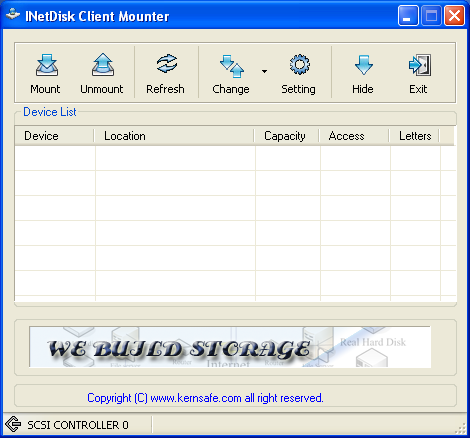
Task: Click the INetDisk title bar app icon
Action: click(13, 15)
